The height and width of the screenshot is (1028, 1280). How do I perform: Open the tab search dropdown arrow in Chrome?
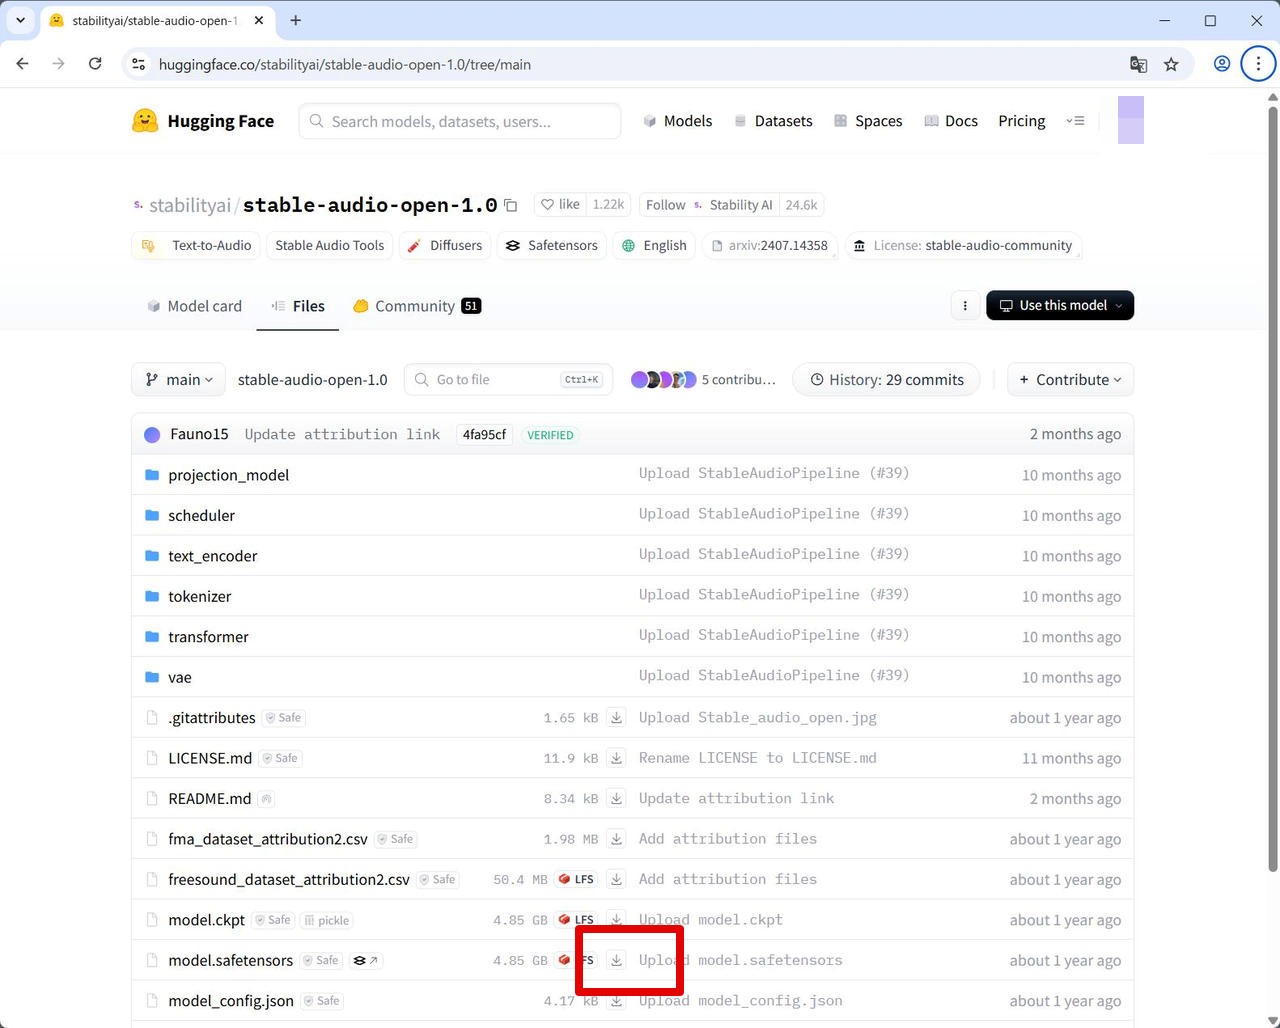tap(20, 20)
